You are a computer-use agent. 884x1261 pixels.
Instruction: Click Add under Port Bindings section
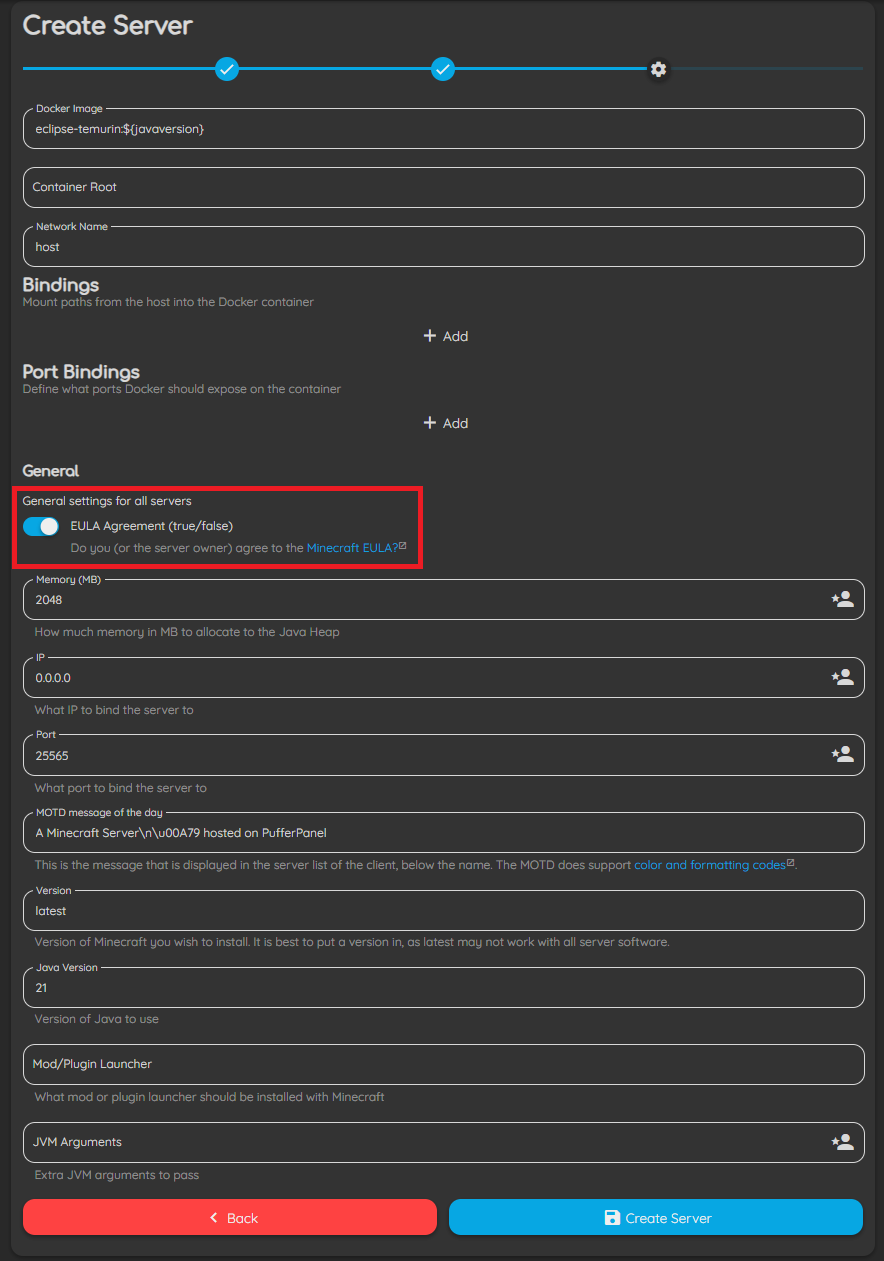[446, 423]
